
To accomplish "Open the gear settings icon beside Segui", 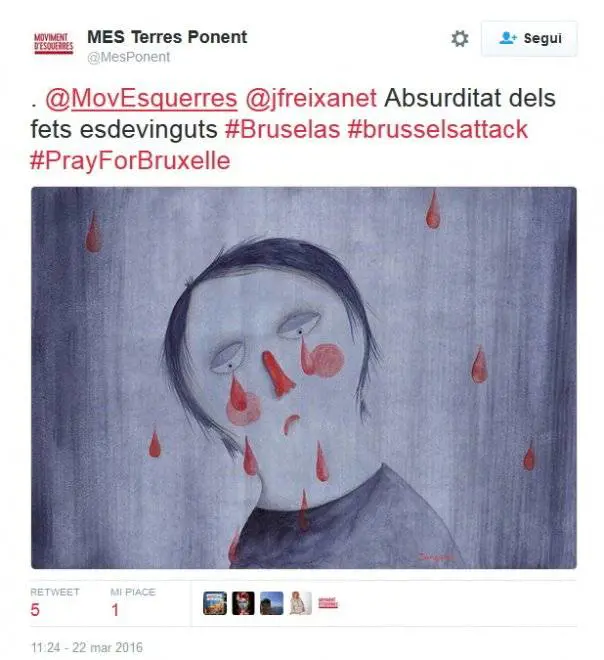I will click(460, 39).
